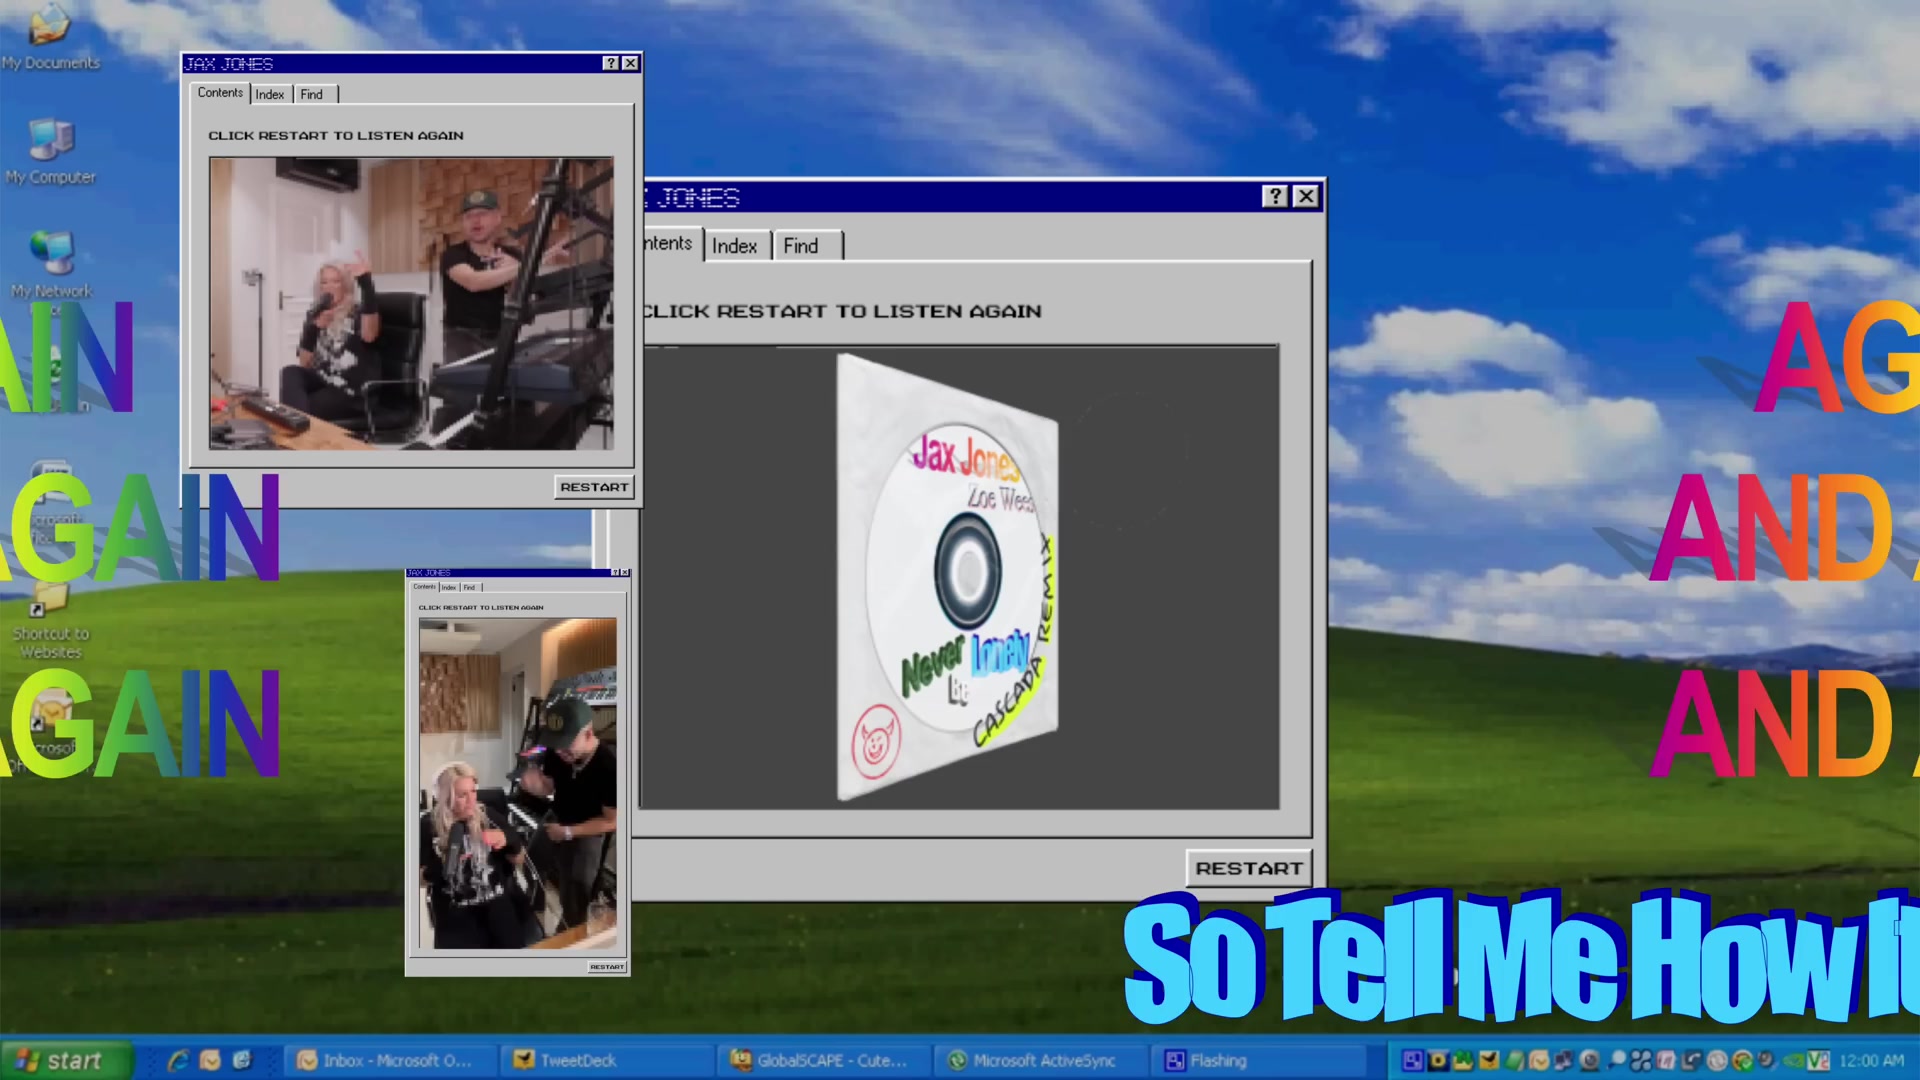Open the My Documents desktop icon
Screen dimensions: 1920x1080
pos(49,36)
